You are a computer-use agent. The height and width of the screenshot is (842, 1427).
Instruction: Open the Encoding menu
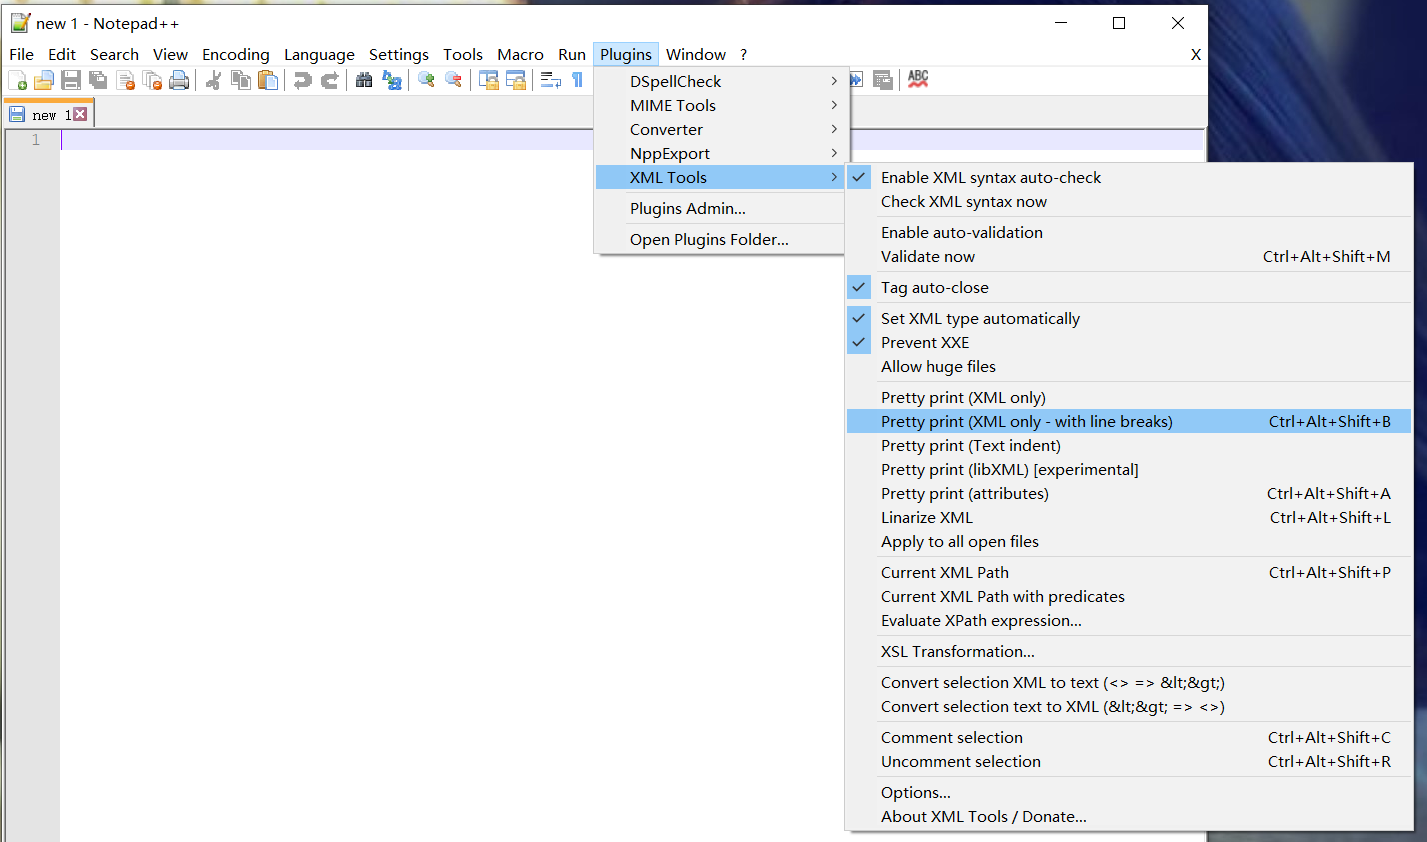coord(235,54)
